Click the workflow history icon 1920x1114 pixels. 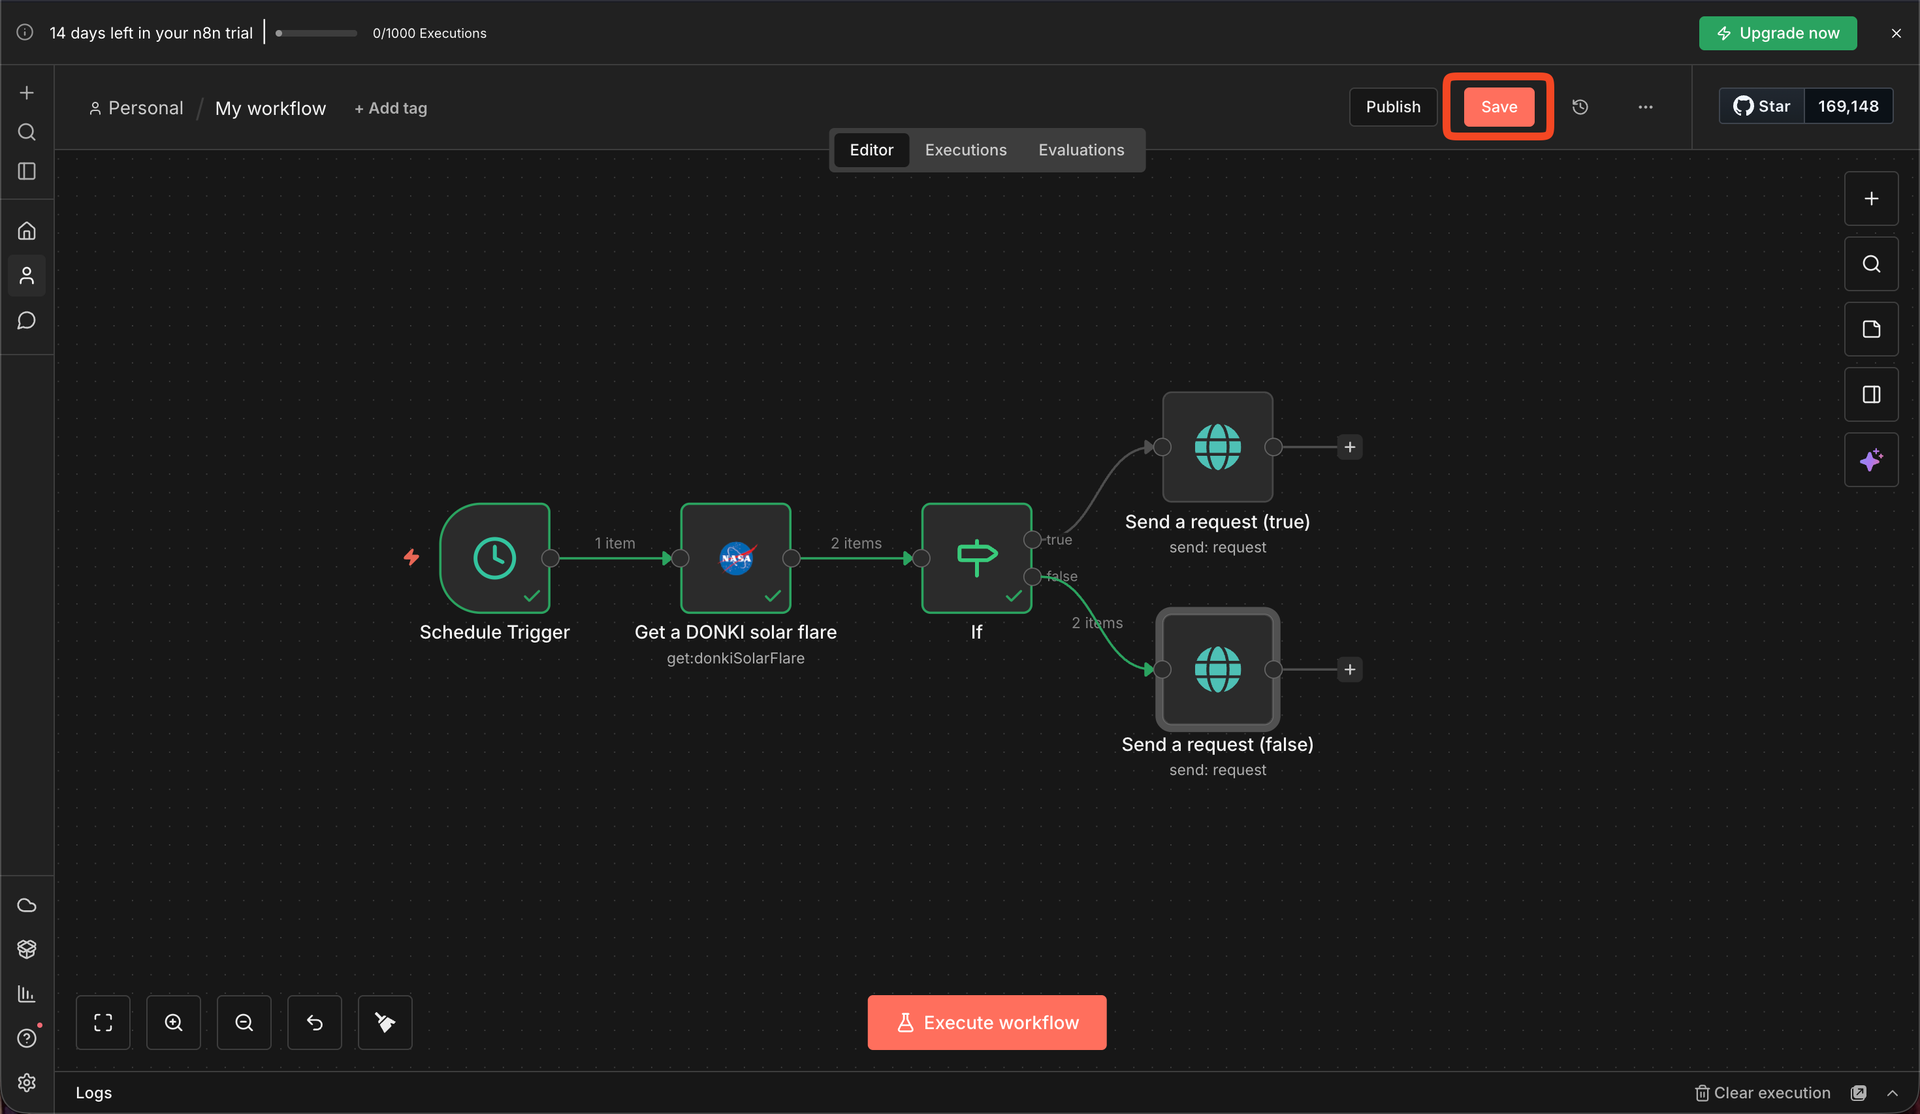[1580, 107]
